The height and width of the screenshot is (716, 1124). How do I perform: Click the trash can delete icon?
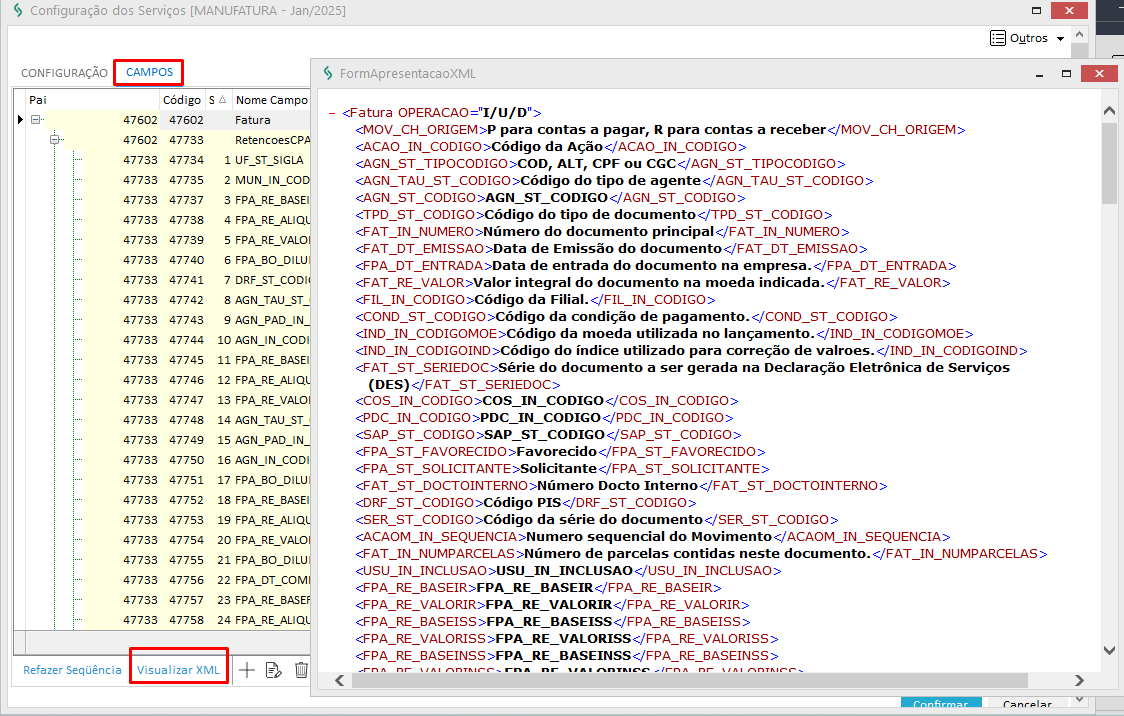(x=301, y=670)
